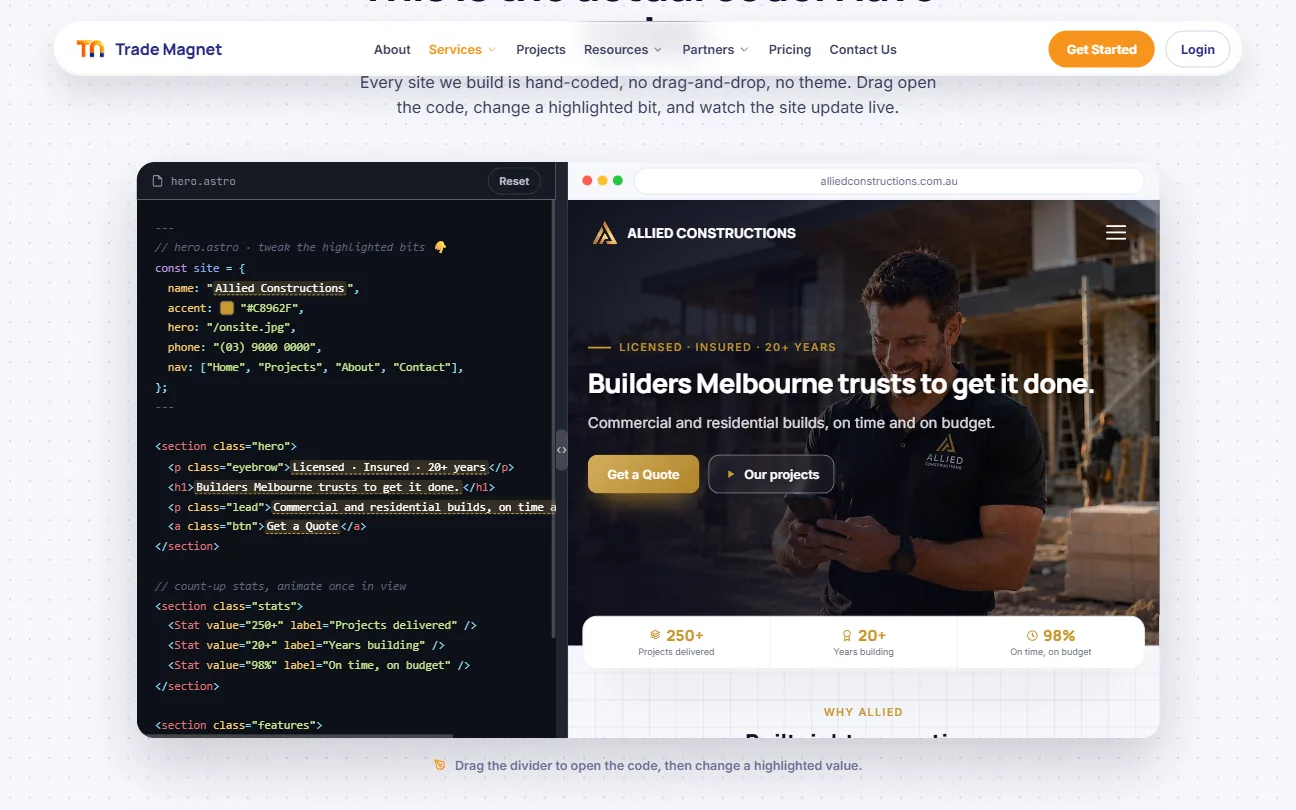The height and width of the screenshot is (810, 1296).
Task: Select highlighted Get a Quote code text
Action: tap(302, 526)
